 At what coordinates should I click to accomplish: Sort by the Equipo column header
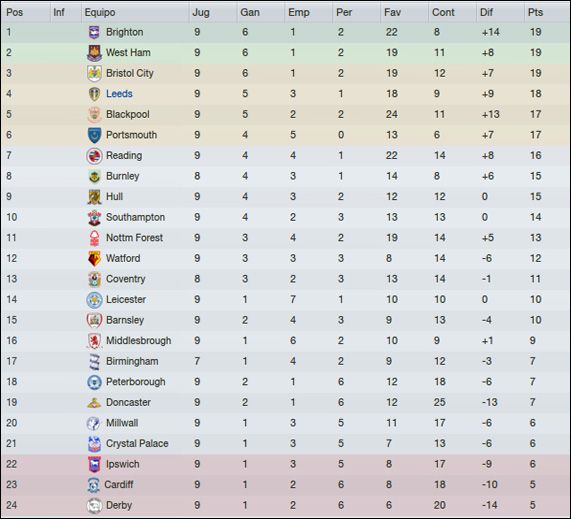[x=100, y=12]
